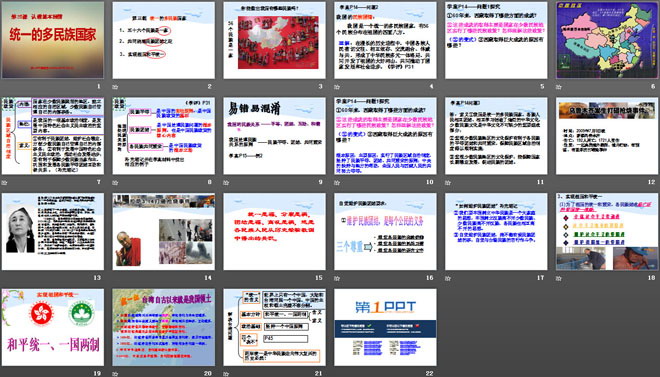Click the animation star icon under slide 16
The image size is (660, 377).
tap(337, 278)
